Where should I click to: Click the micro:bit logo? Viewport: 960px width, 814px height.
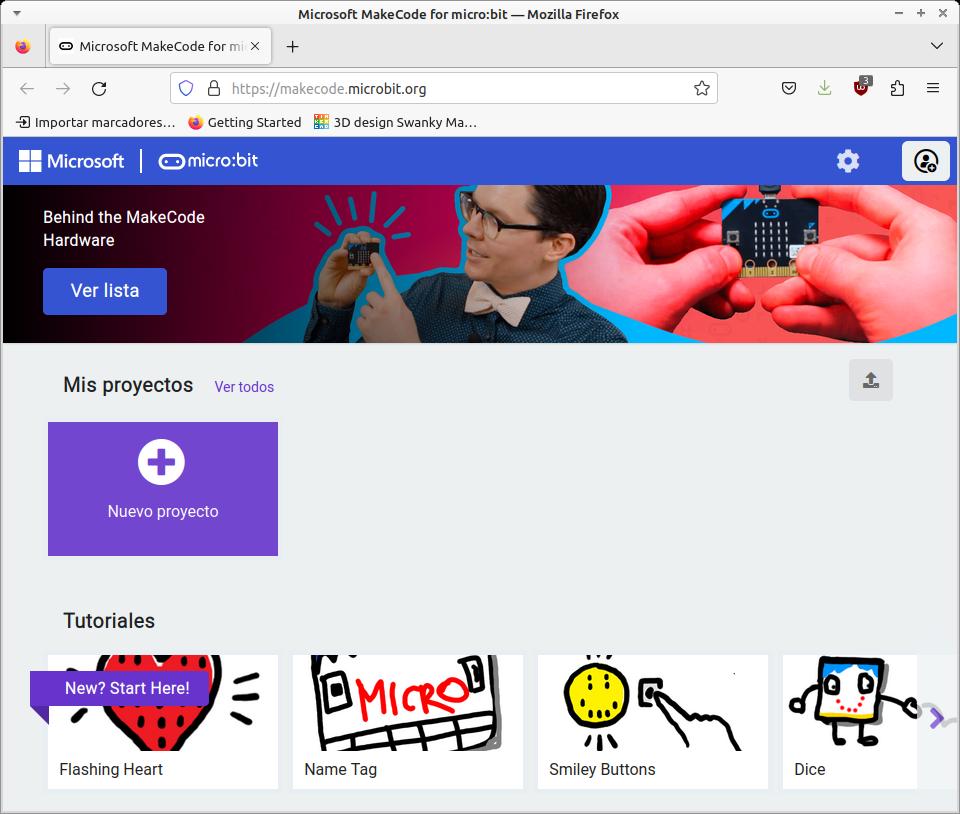coord(208,161)
